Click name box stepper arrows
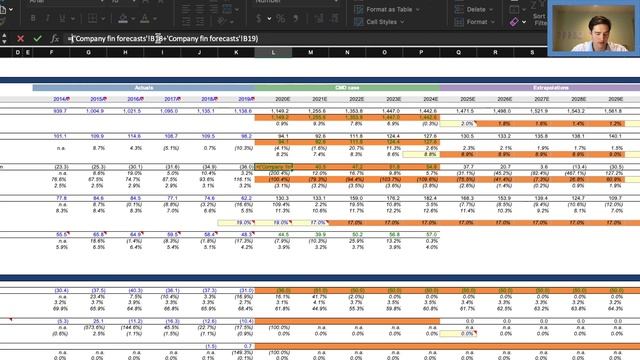This screenshot has width=640, height=360. (4, 39)
